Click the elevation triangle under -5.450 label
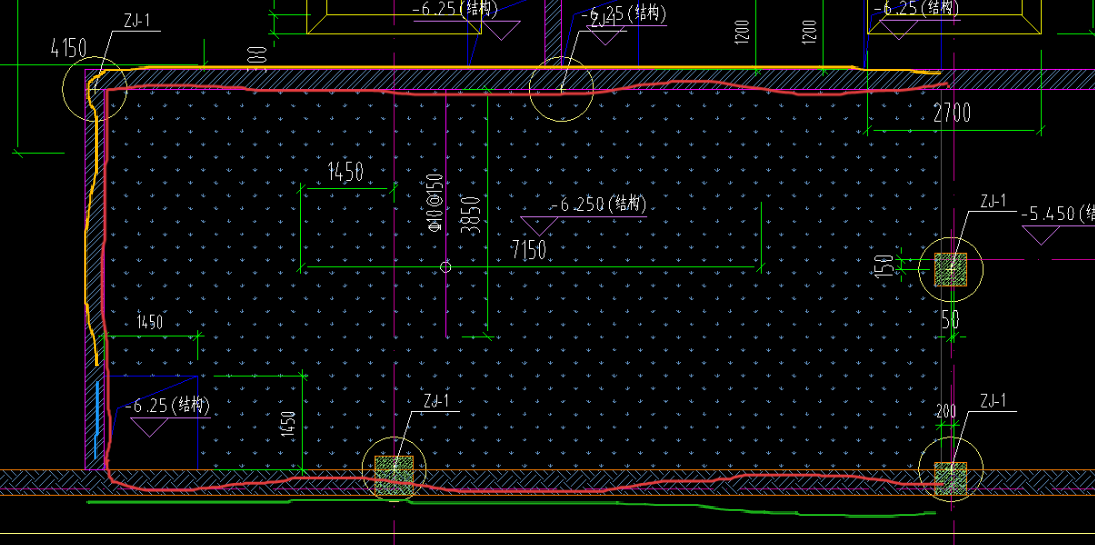 click(x=1041, y=235)
